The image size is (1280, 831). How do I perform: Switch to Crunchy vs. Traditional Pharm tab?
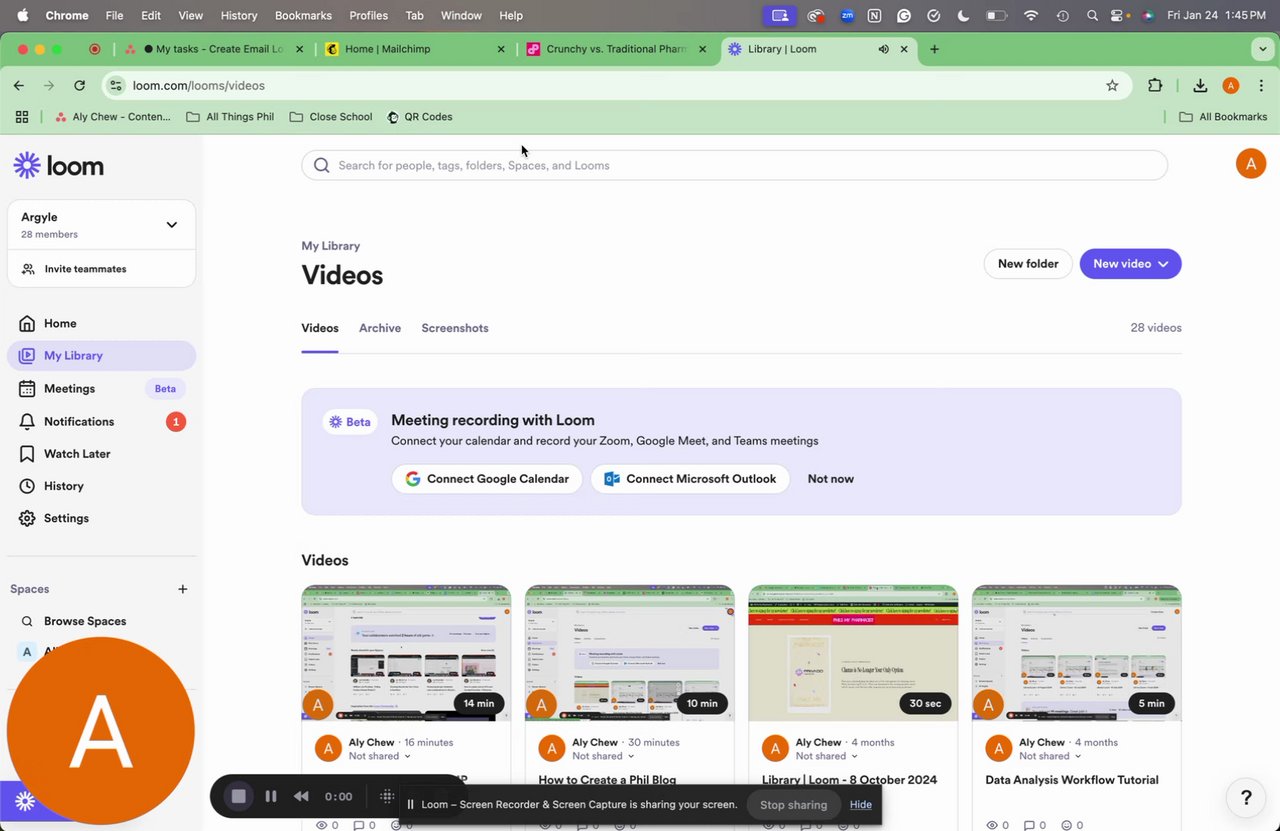point(615,49)
